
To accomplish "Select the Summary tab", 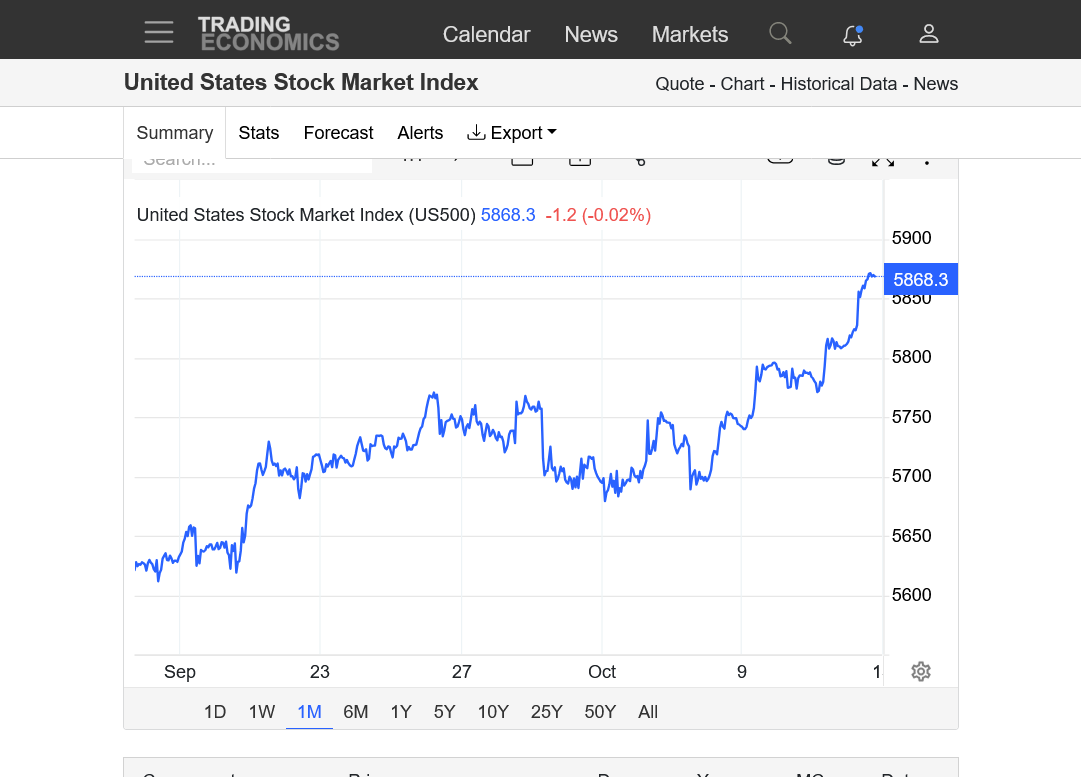I will (x=174, y=132).
